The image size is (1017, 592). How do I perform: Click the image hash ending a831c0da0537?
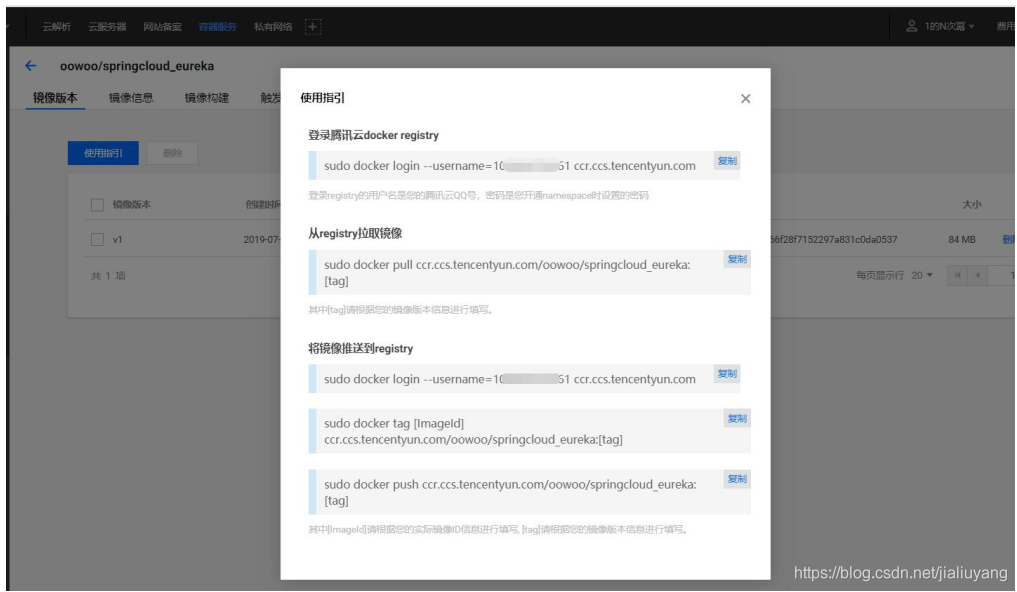coord(833,240)
